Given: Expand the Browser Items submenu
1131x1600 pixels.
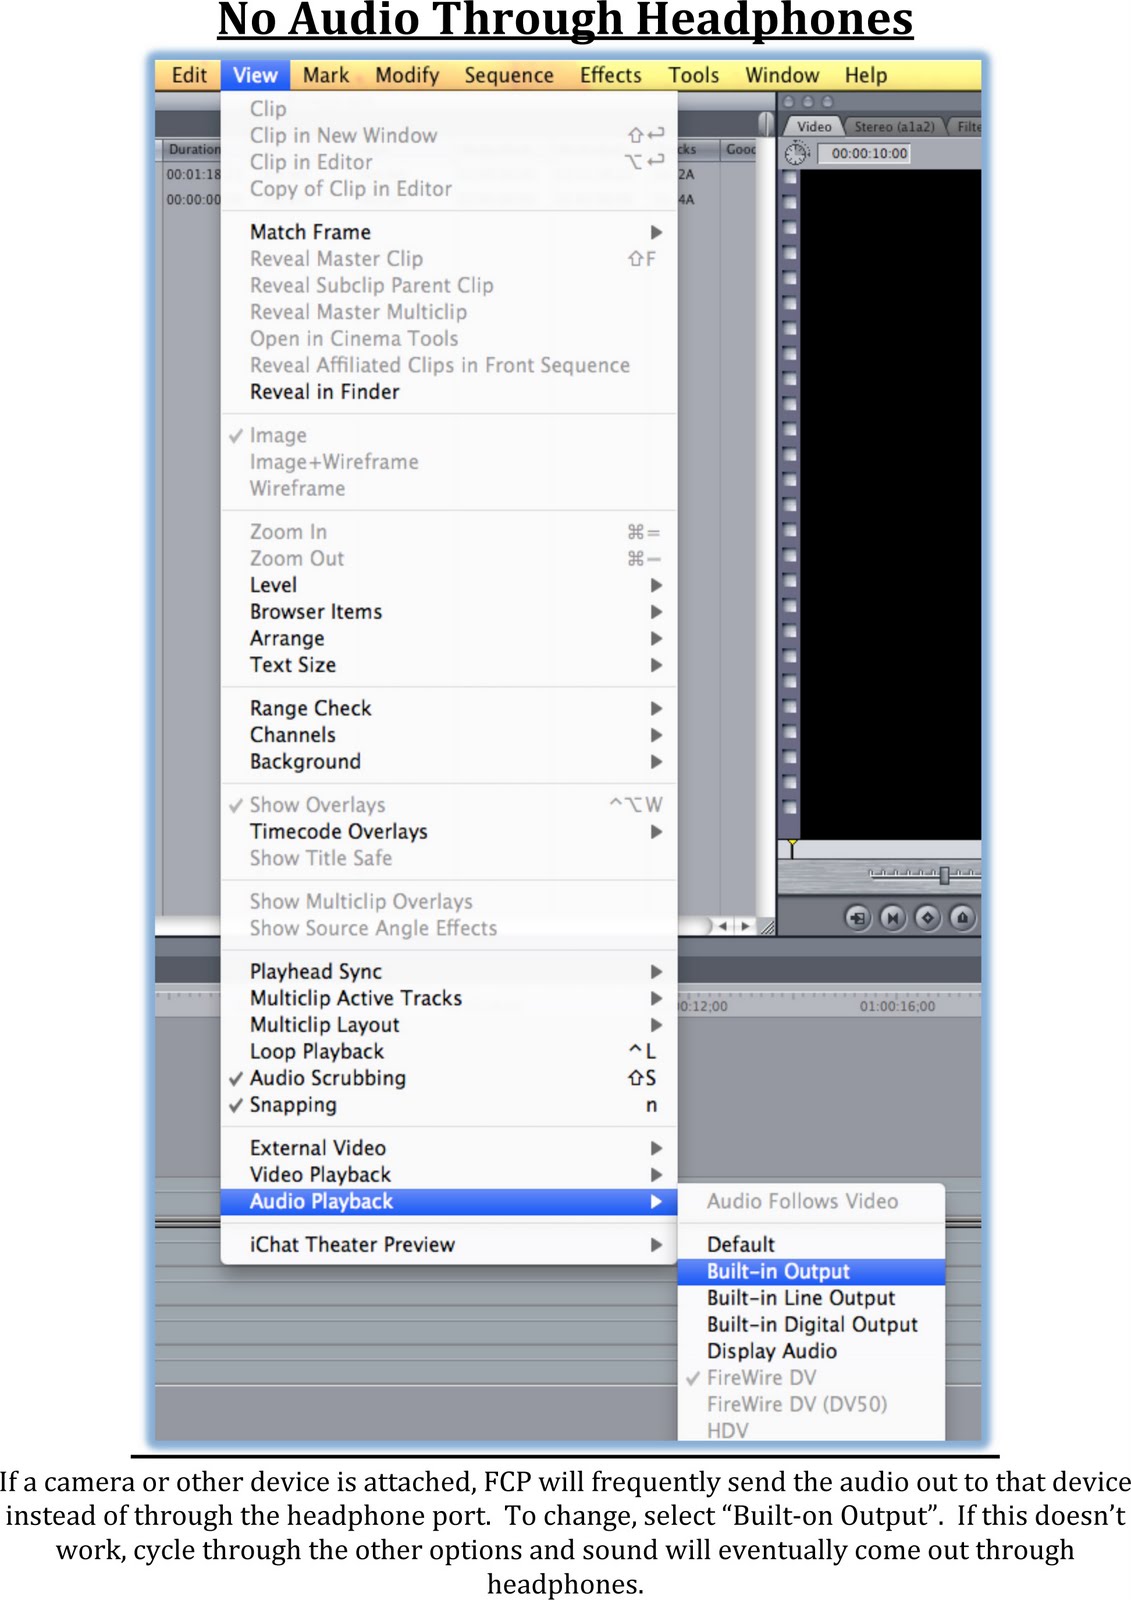Looking at the screenshot, I should (x=448, y=612).
